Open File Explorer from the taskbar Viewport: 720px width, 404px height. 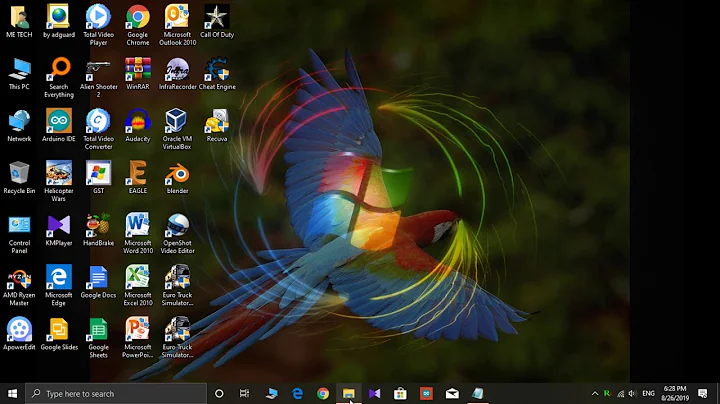click(349, 393)
